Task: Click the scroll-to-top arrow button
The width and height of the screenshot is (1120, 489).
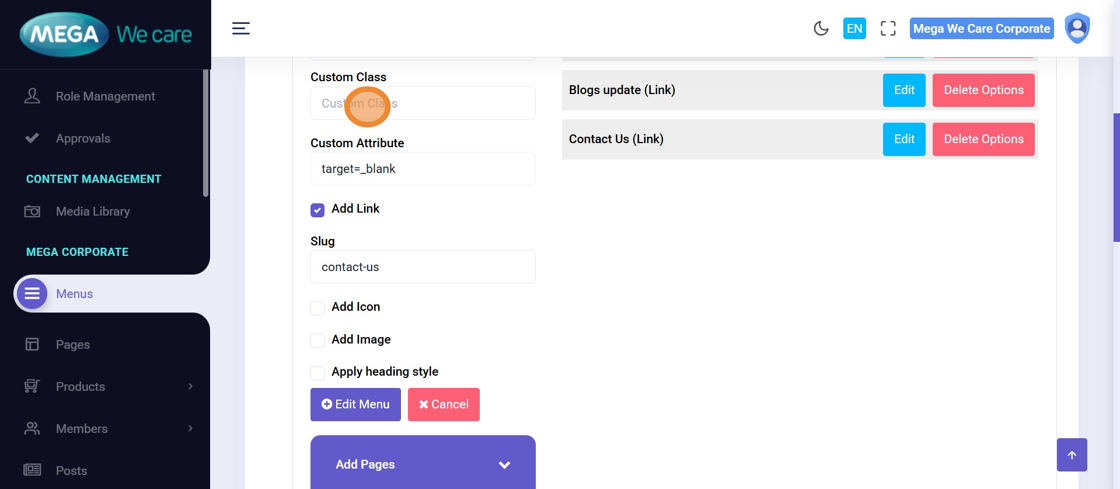Action: 1071,455
